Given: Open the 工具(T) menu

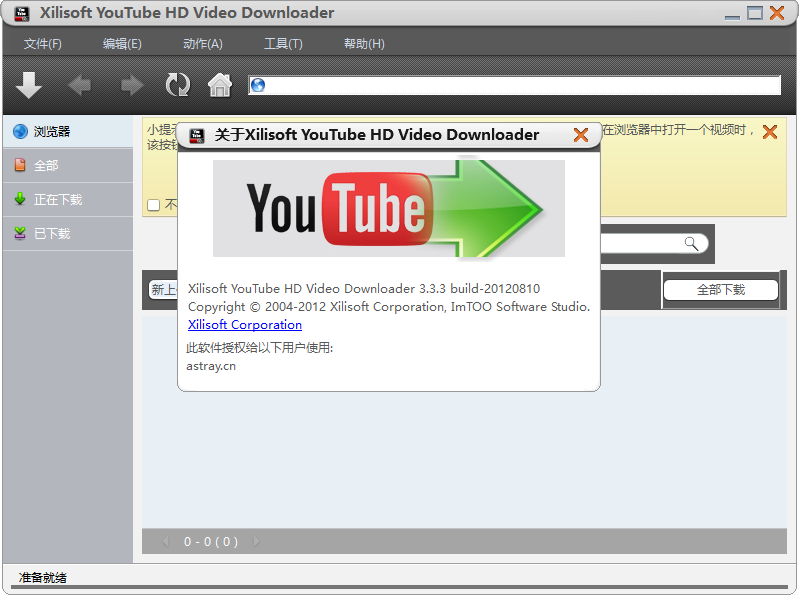Looking at the screenshot, I should tap(283, 44).
